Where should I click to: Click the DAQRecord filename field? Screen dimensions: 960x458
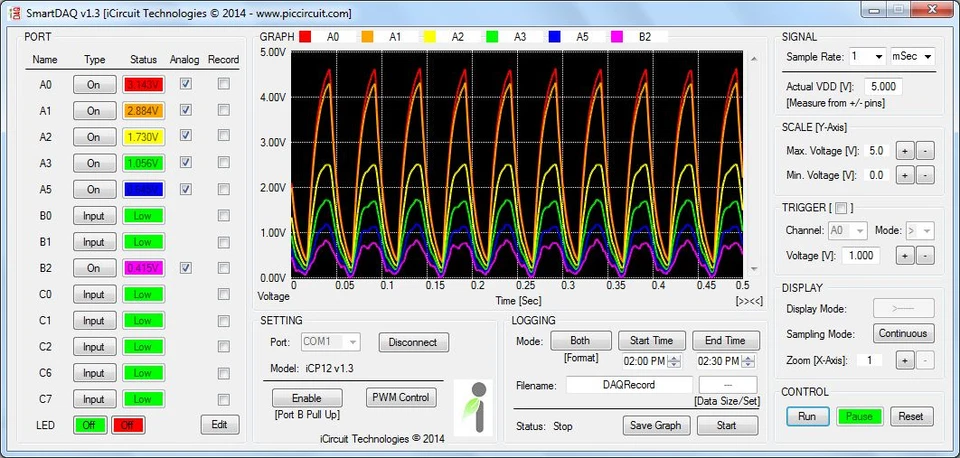point(629,385)
